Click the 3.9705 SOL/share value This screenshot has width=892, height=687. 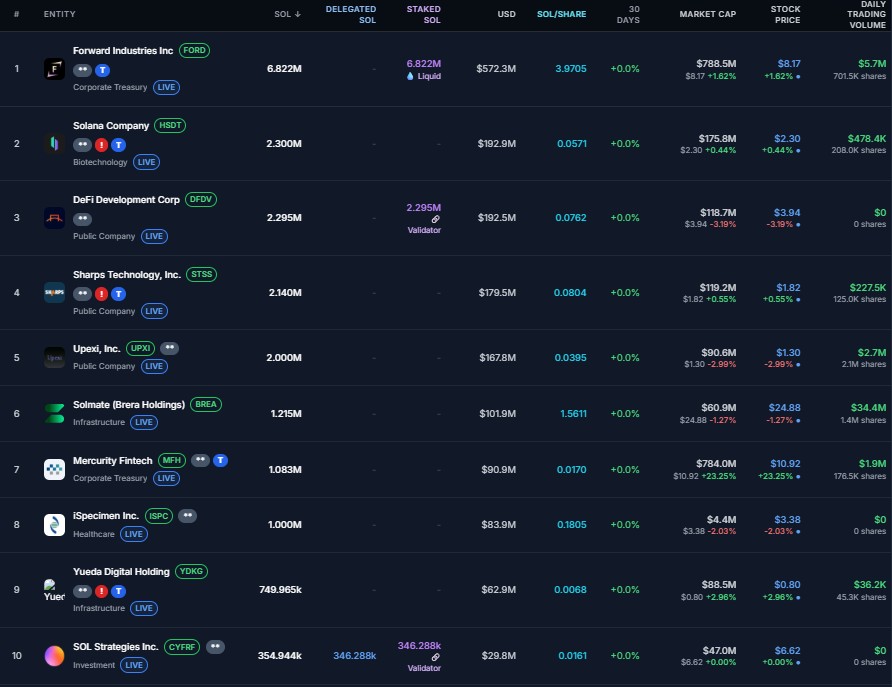571,69
